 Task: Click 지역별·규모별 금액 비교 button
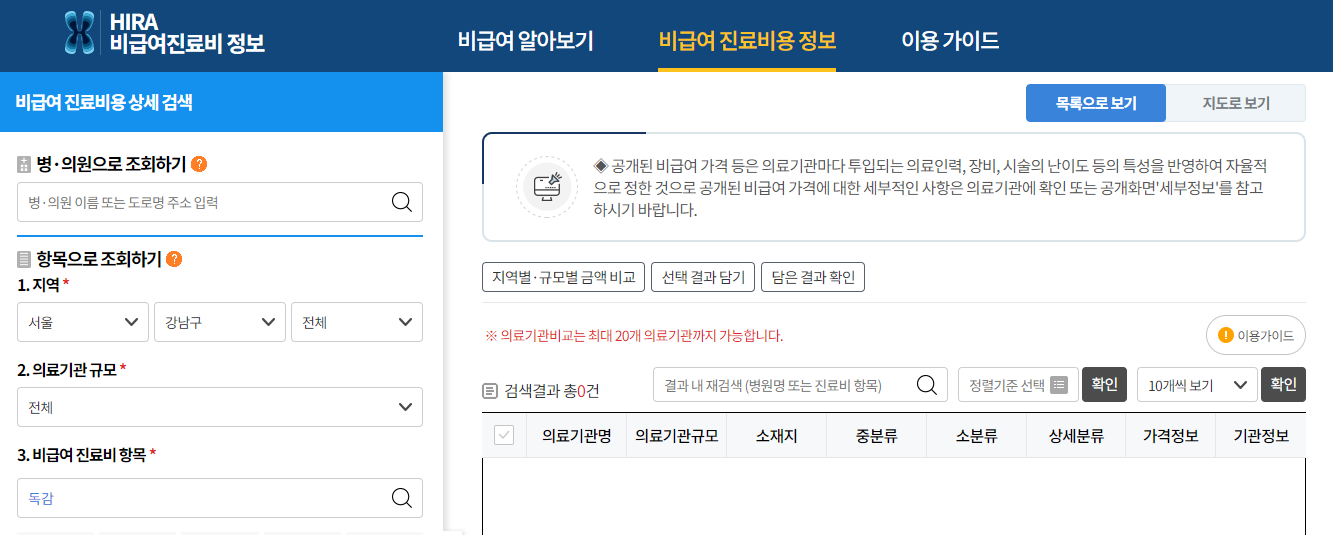coord(563,277)
